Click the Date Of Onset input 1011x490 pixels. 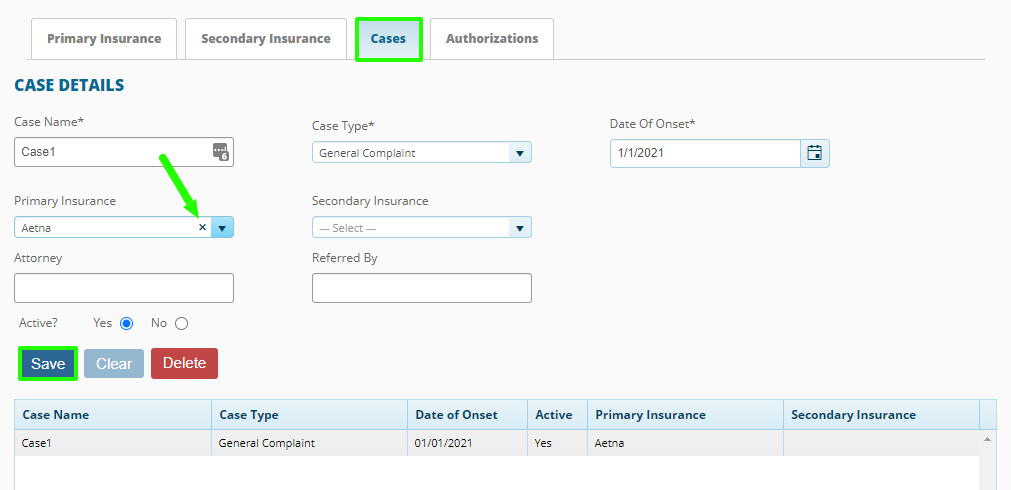(x=705, y=153)
